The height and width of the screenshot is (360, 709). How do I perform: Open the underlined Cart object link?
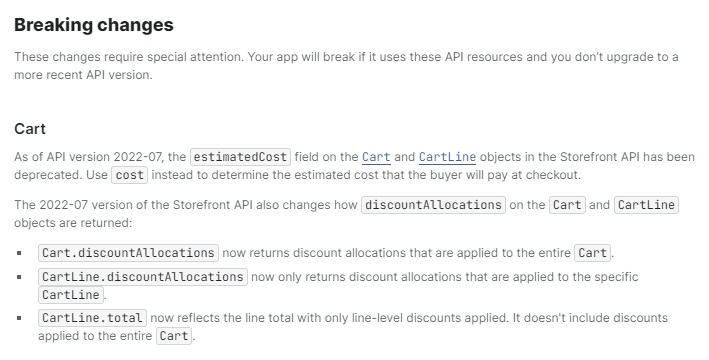(x=376, y=157)
